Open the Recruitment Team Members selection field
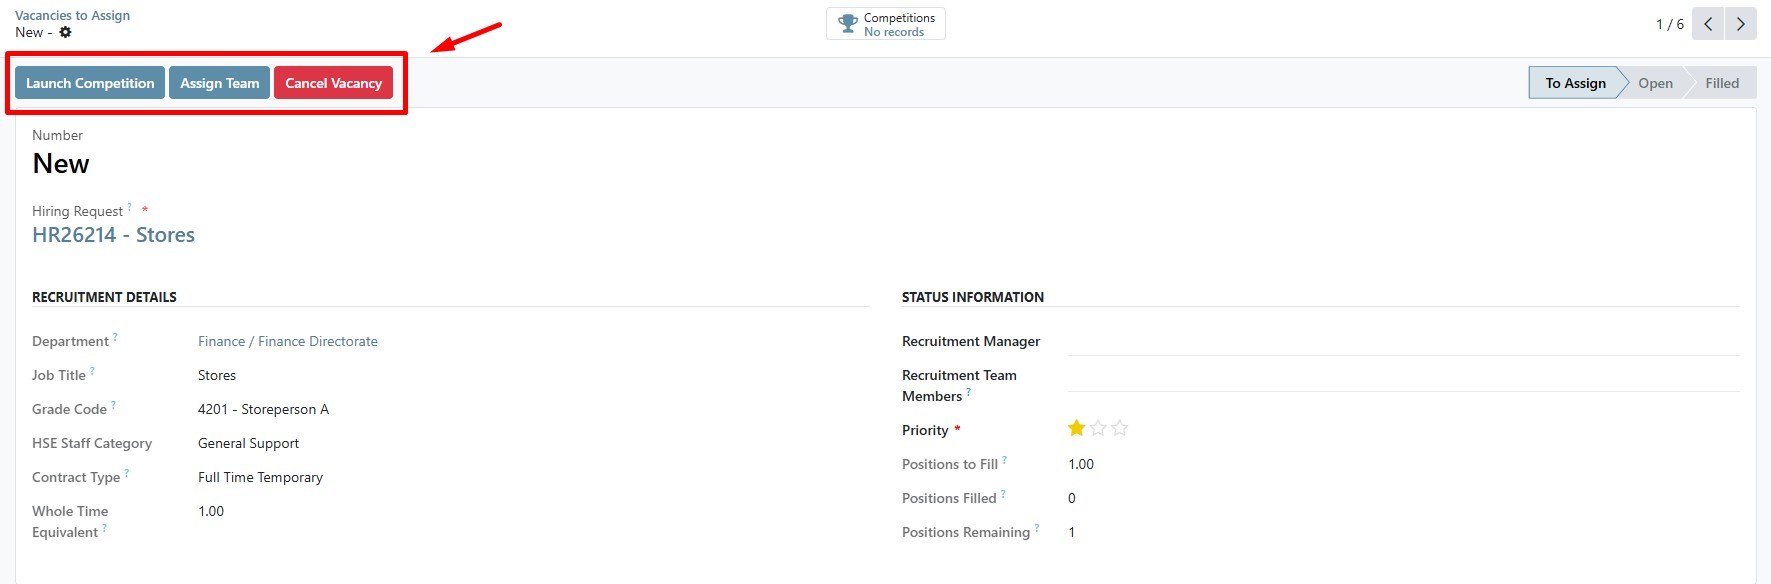The image size is (1771, 584). pyautogui.click(x=1402, y=378)
